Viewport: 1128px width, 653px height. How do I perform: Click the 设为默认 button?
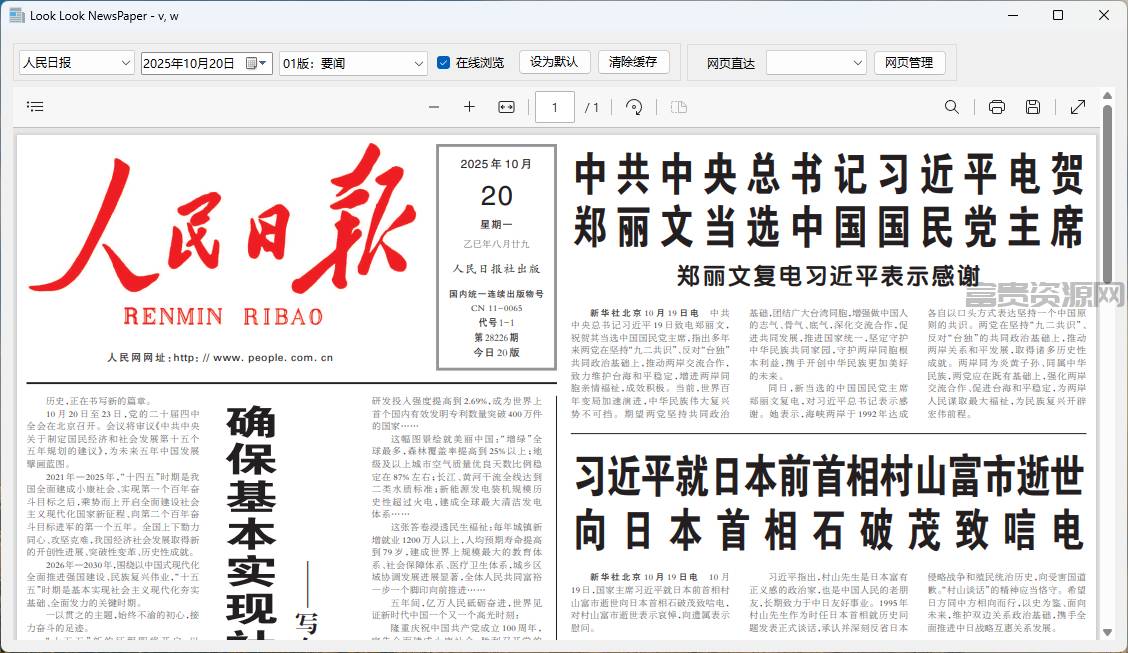pyautogui.click(x=554, y=62)
